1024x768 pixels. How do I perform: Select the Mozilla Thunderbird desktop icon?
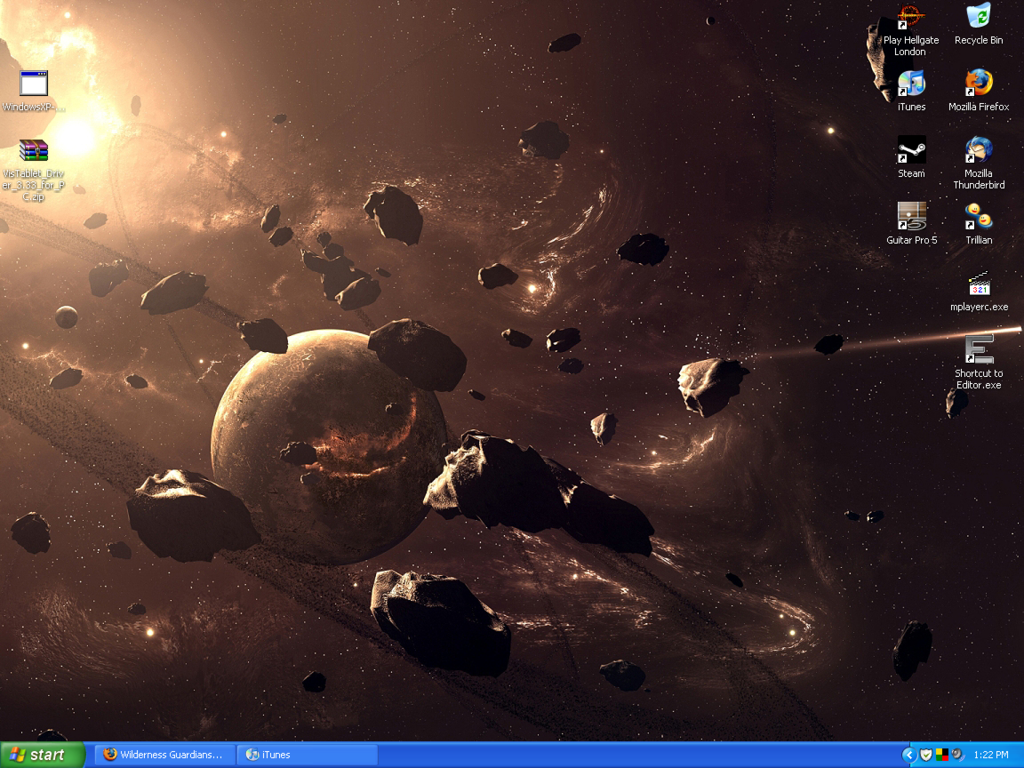tap(978, 163)
